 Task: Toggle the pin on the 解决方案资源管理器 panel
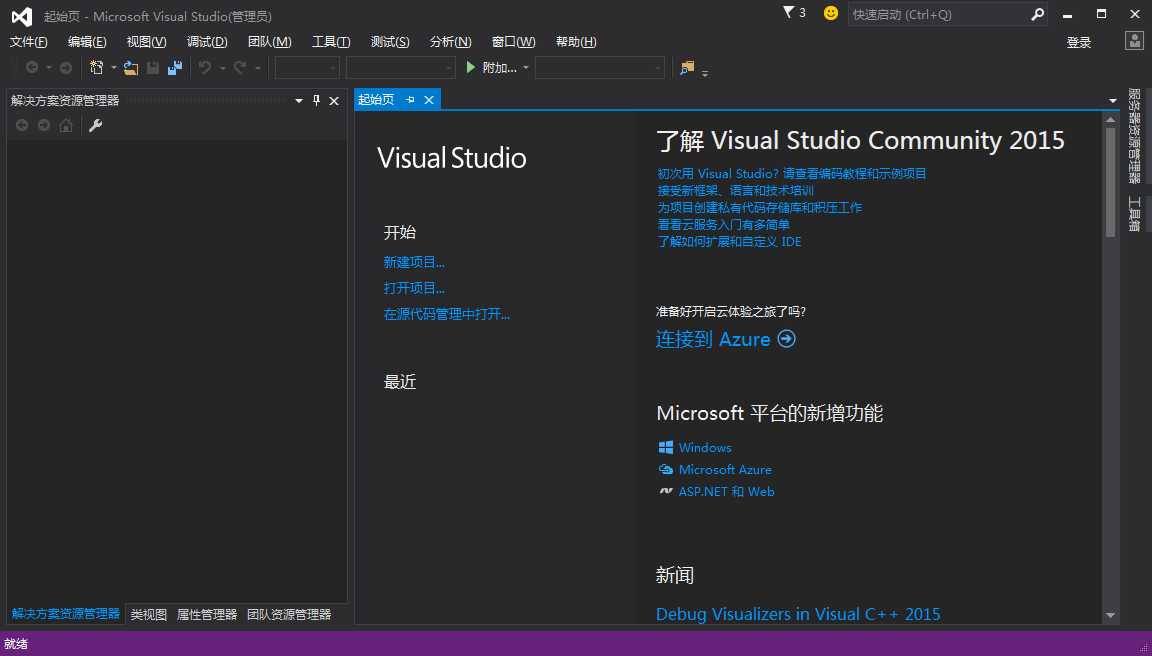(317, 100)
